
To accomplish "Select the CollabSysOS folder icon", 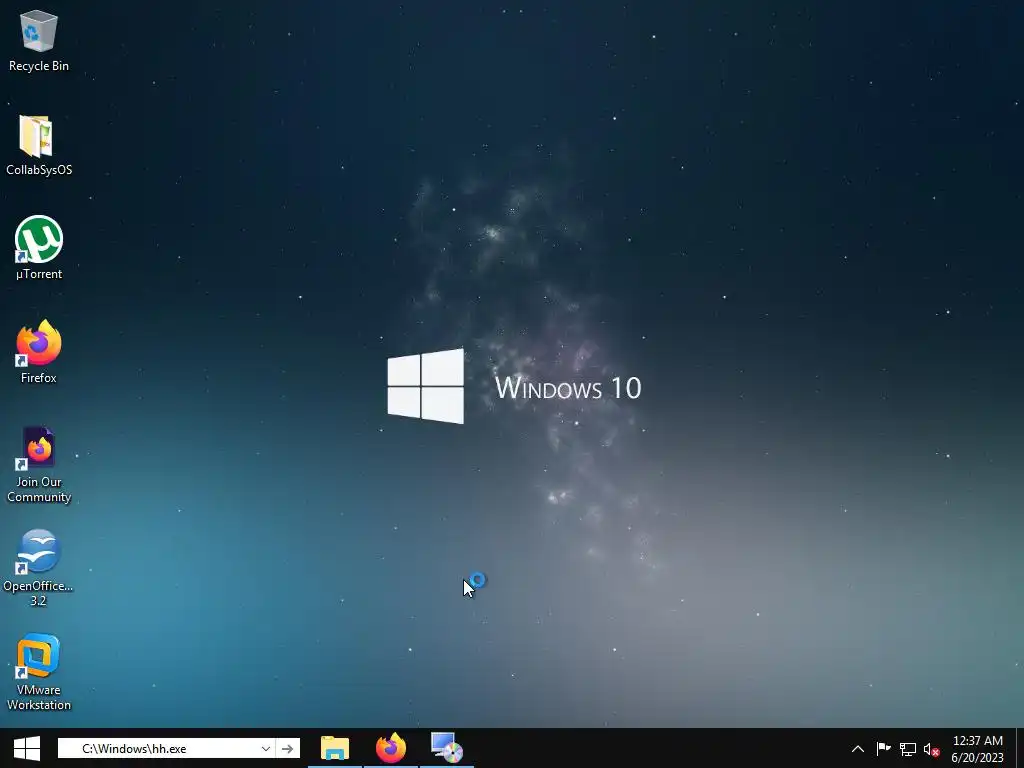I will tap(39, 145).
